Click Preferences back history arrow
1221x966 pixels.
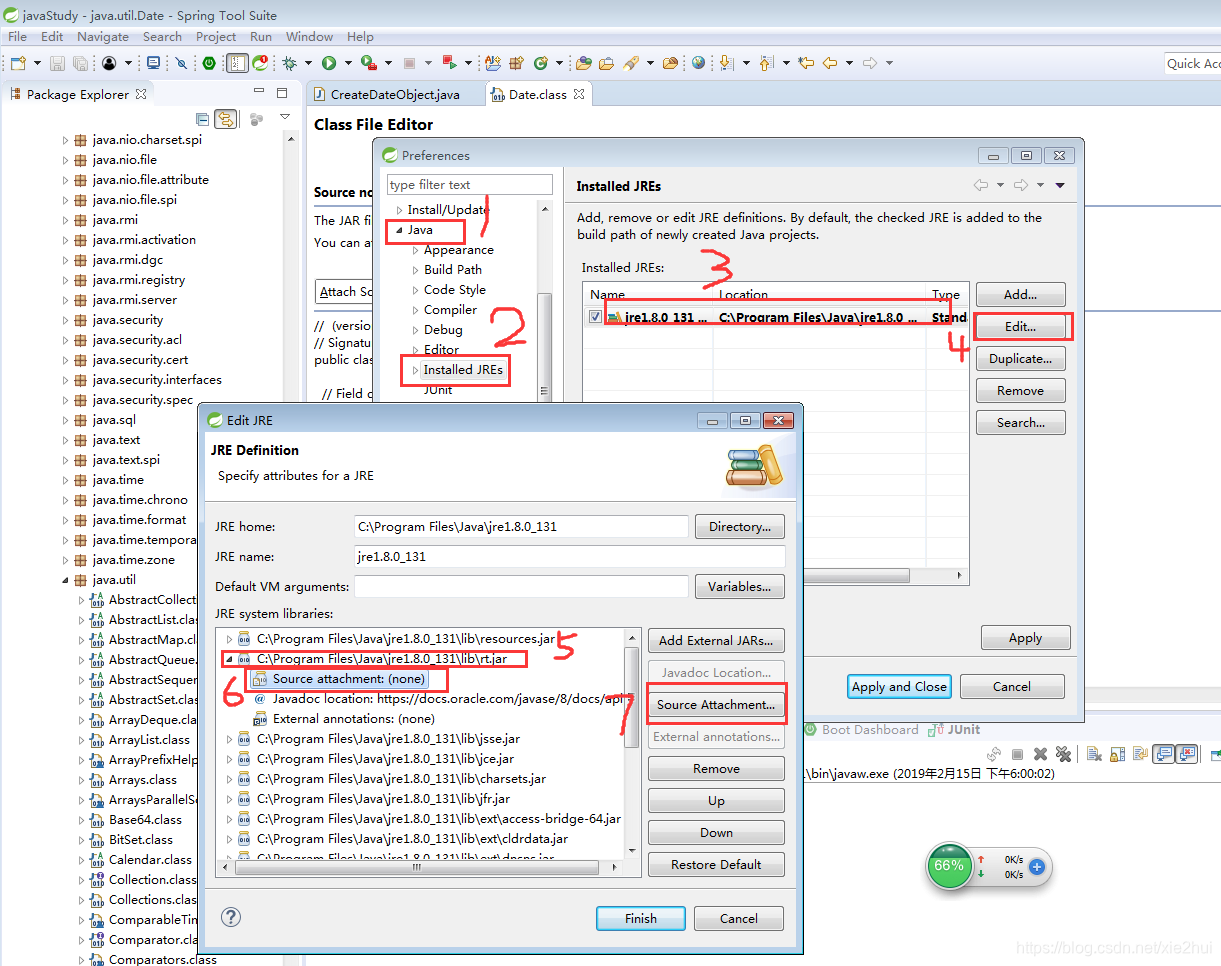click(981, 185)
